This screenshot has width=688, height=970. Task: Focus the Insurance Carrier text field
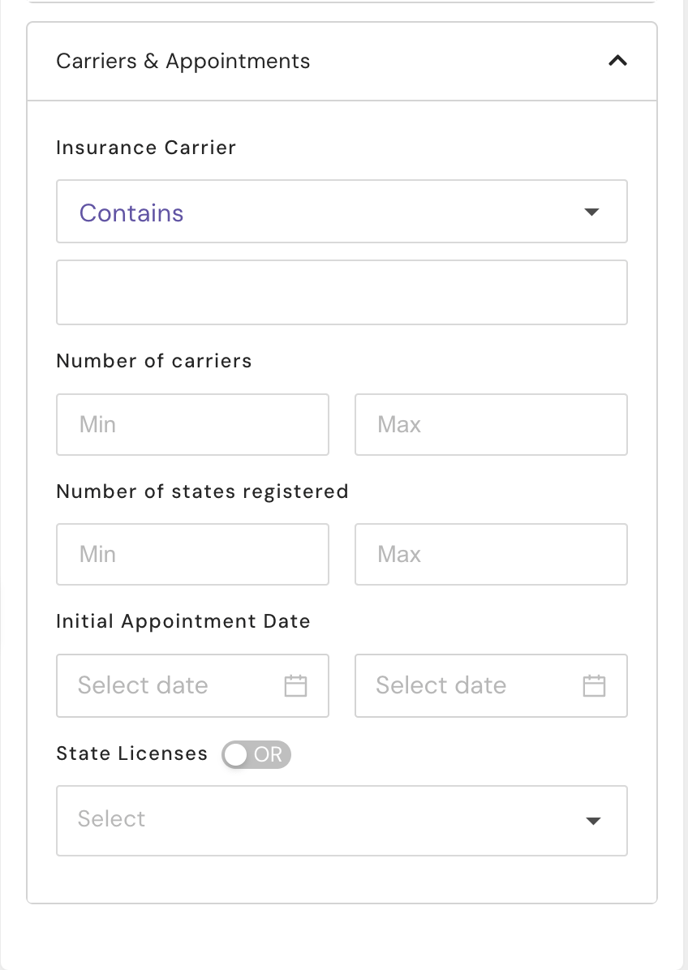pyautogui.click(x=342, y=293)
